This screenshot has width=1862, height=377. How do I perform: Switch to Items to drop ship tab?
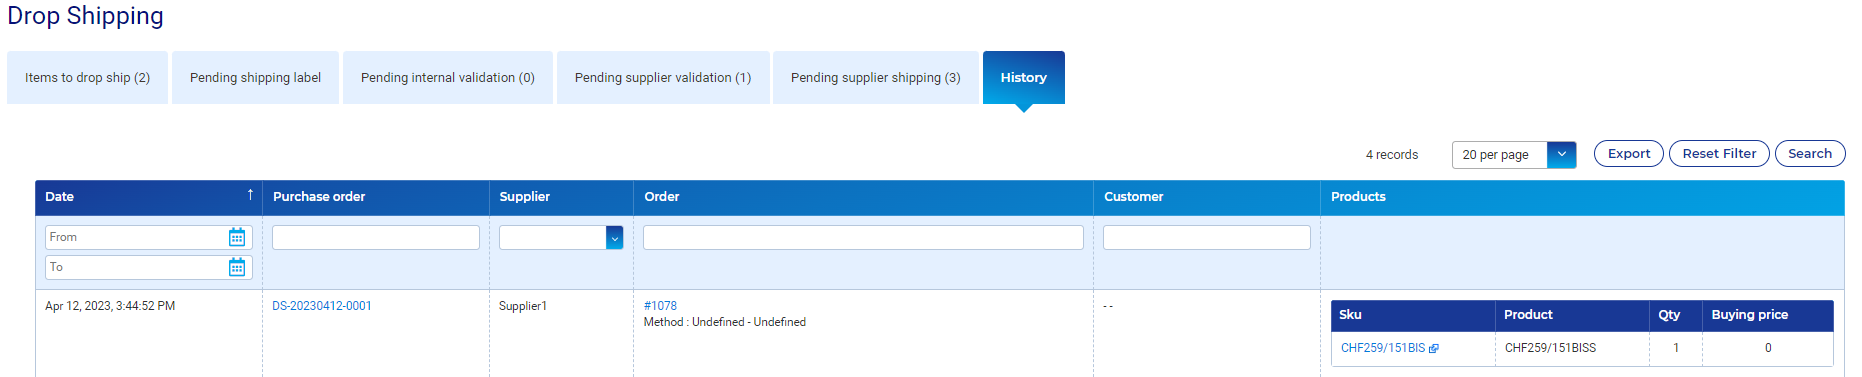tap(88, 77)
